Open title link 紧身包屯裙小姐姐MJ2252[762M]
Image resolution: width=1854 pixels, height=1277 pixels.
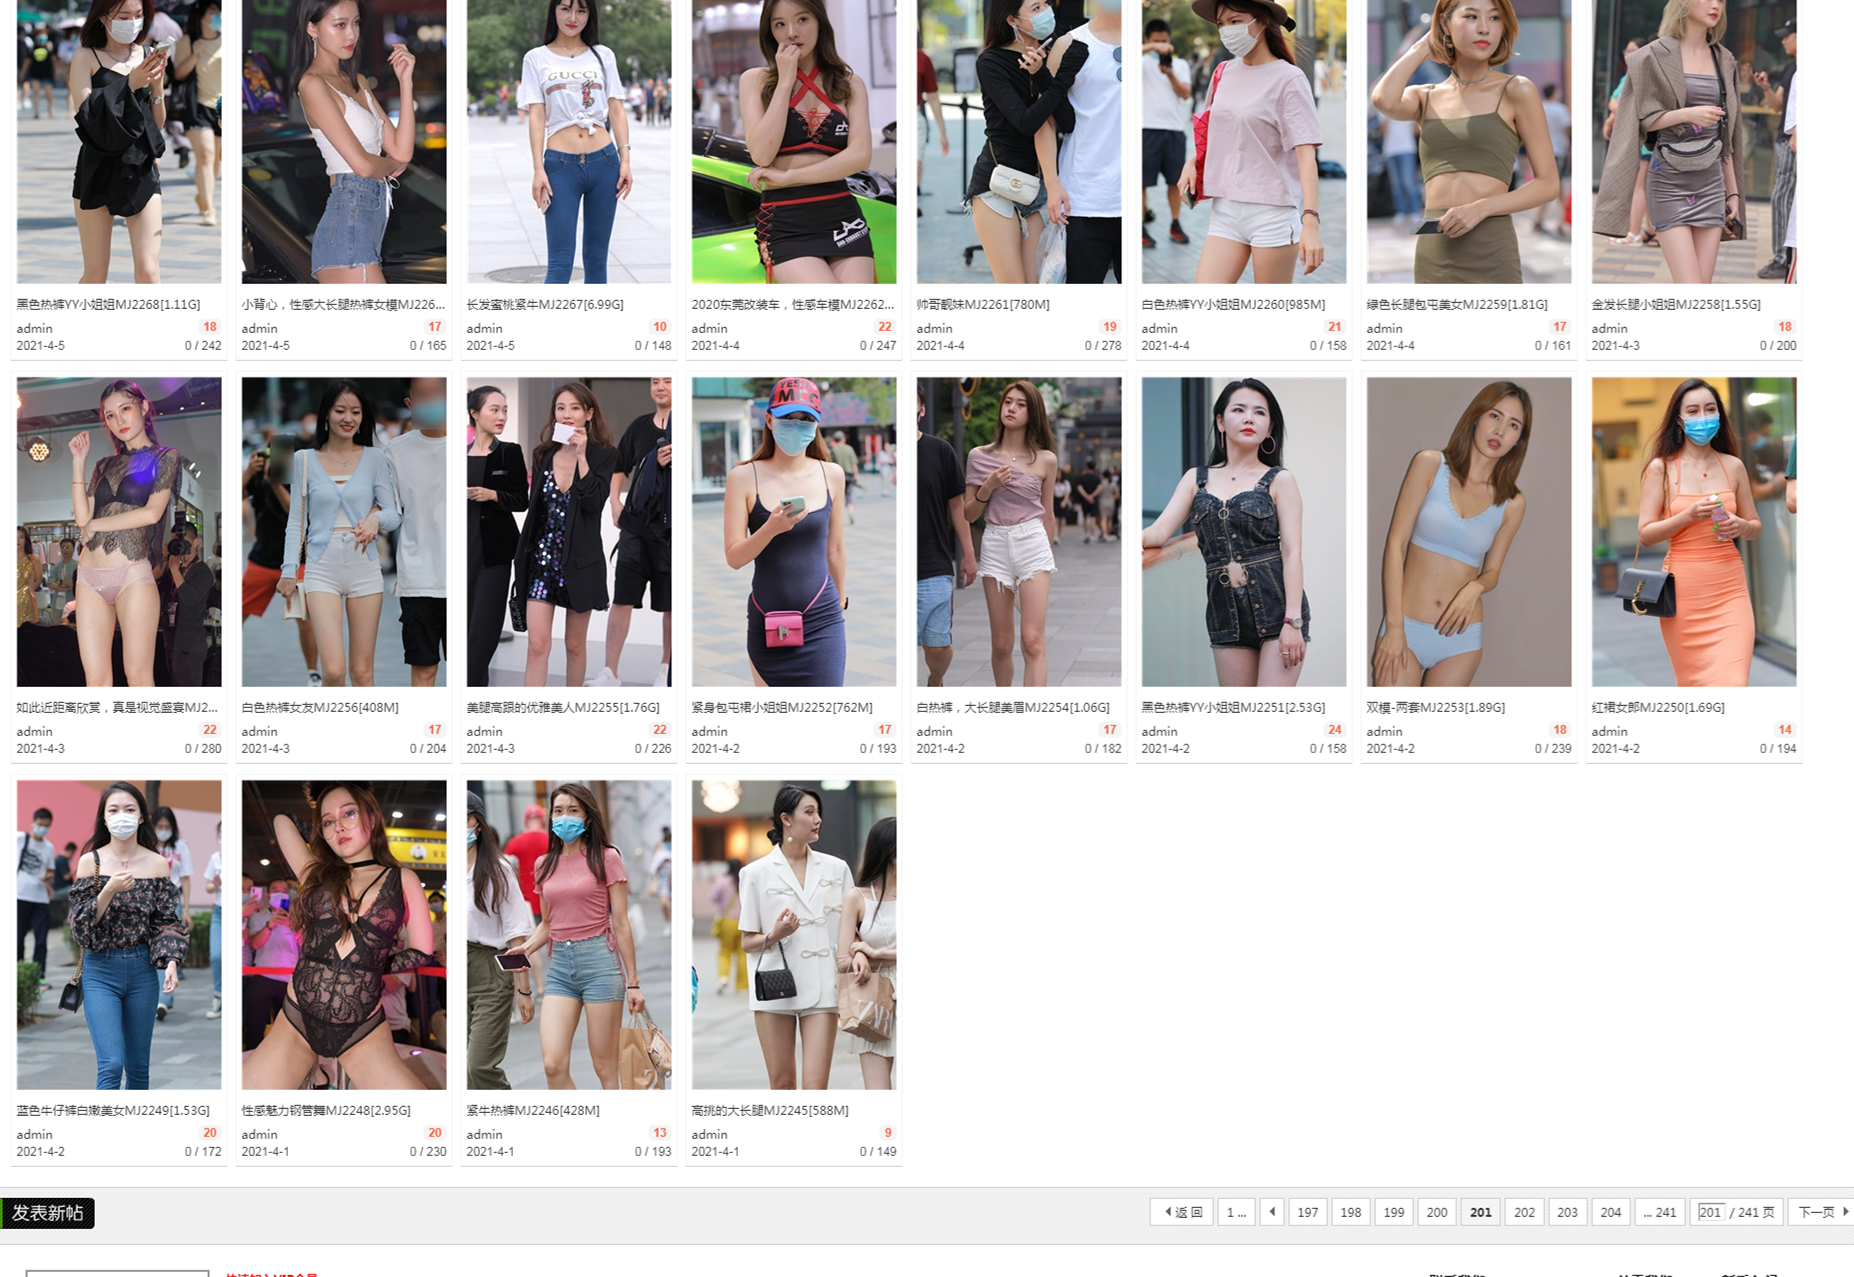[x=782, y=707]
